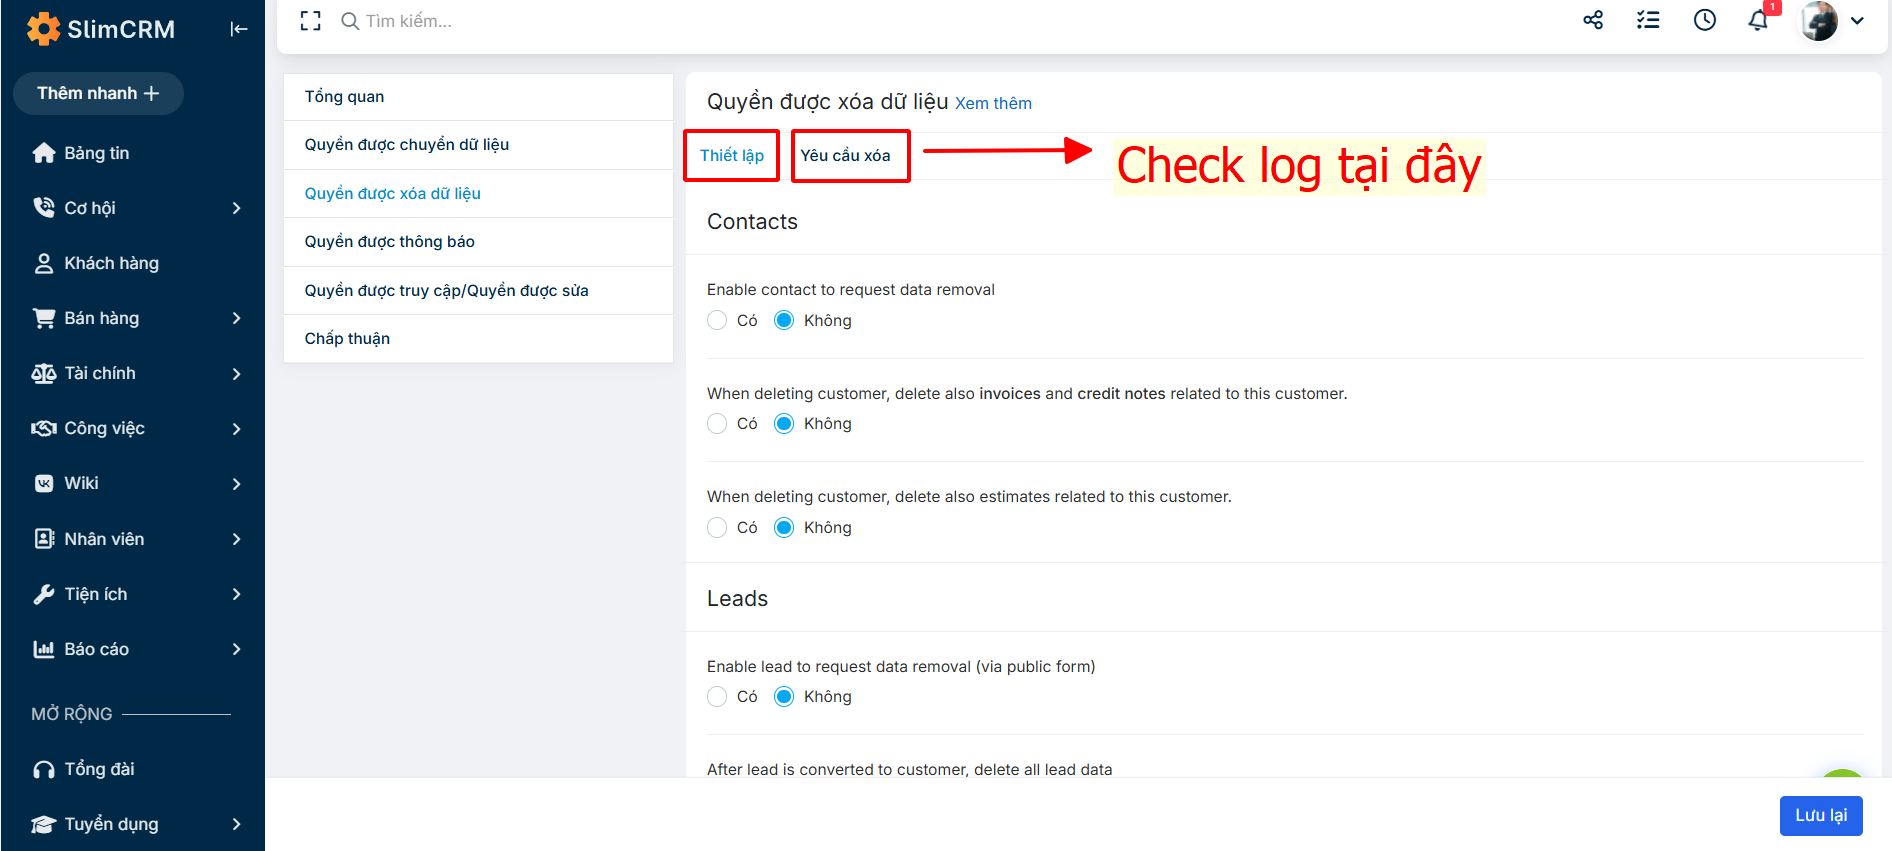The width and height of the screenshot is (1892, 851).
Task: Open the user profile dropdown arrow
Action: pyautogui.click(x=1857, y=20)
